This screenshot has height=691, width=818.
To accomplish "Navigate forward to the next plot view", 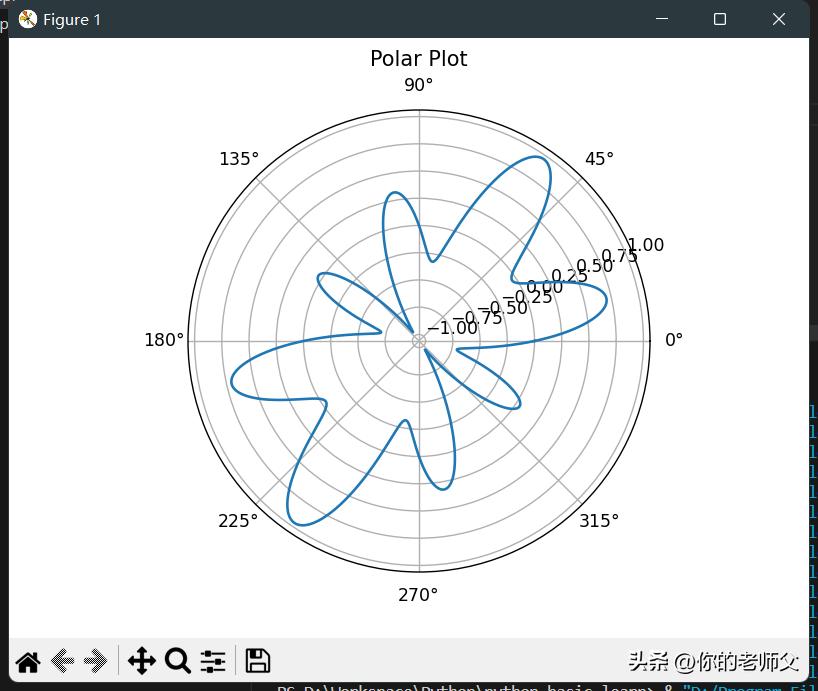I will [x=95, y=660].
